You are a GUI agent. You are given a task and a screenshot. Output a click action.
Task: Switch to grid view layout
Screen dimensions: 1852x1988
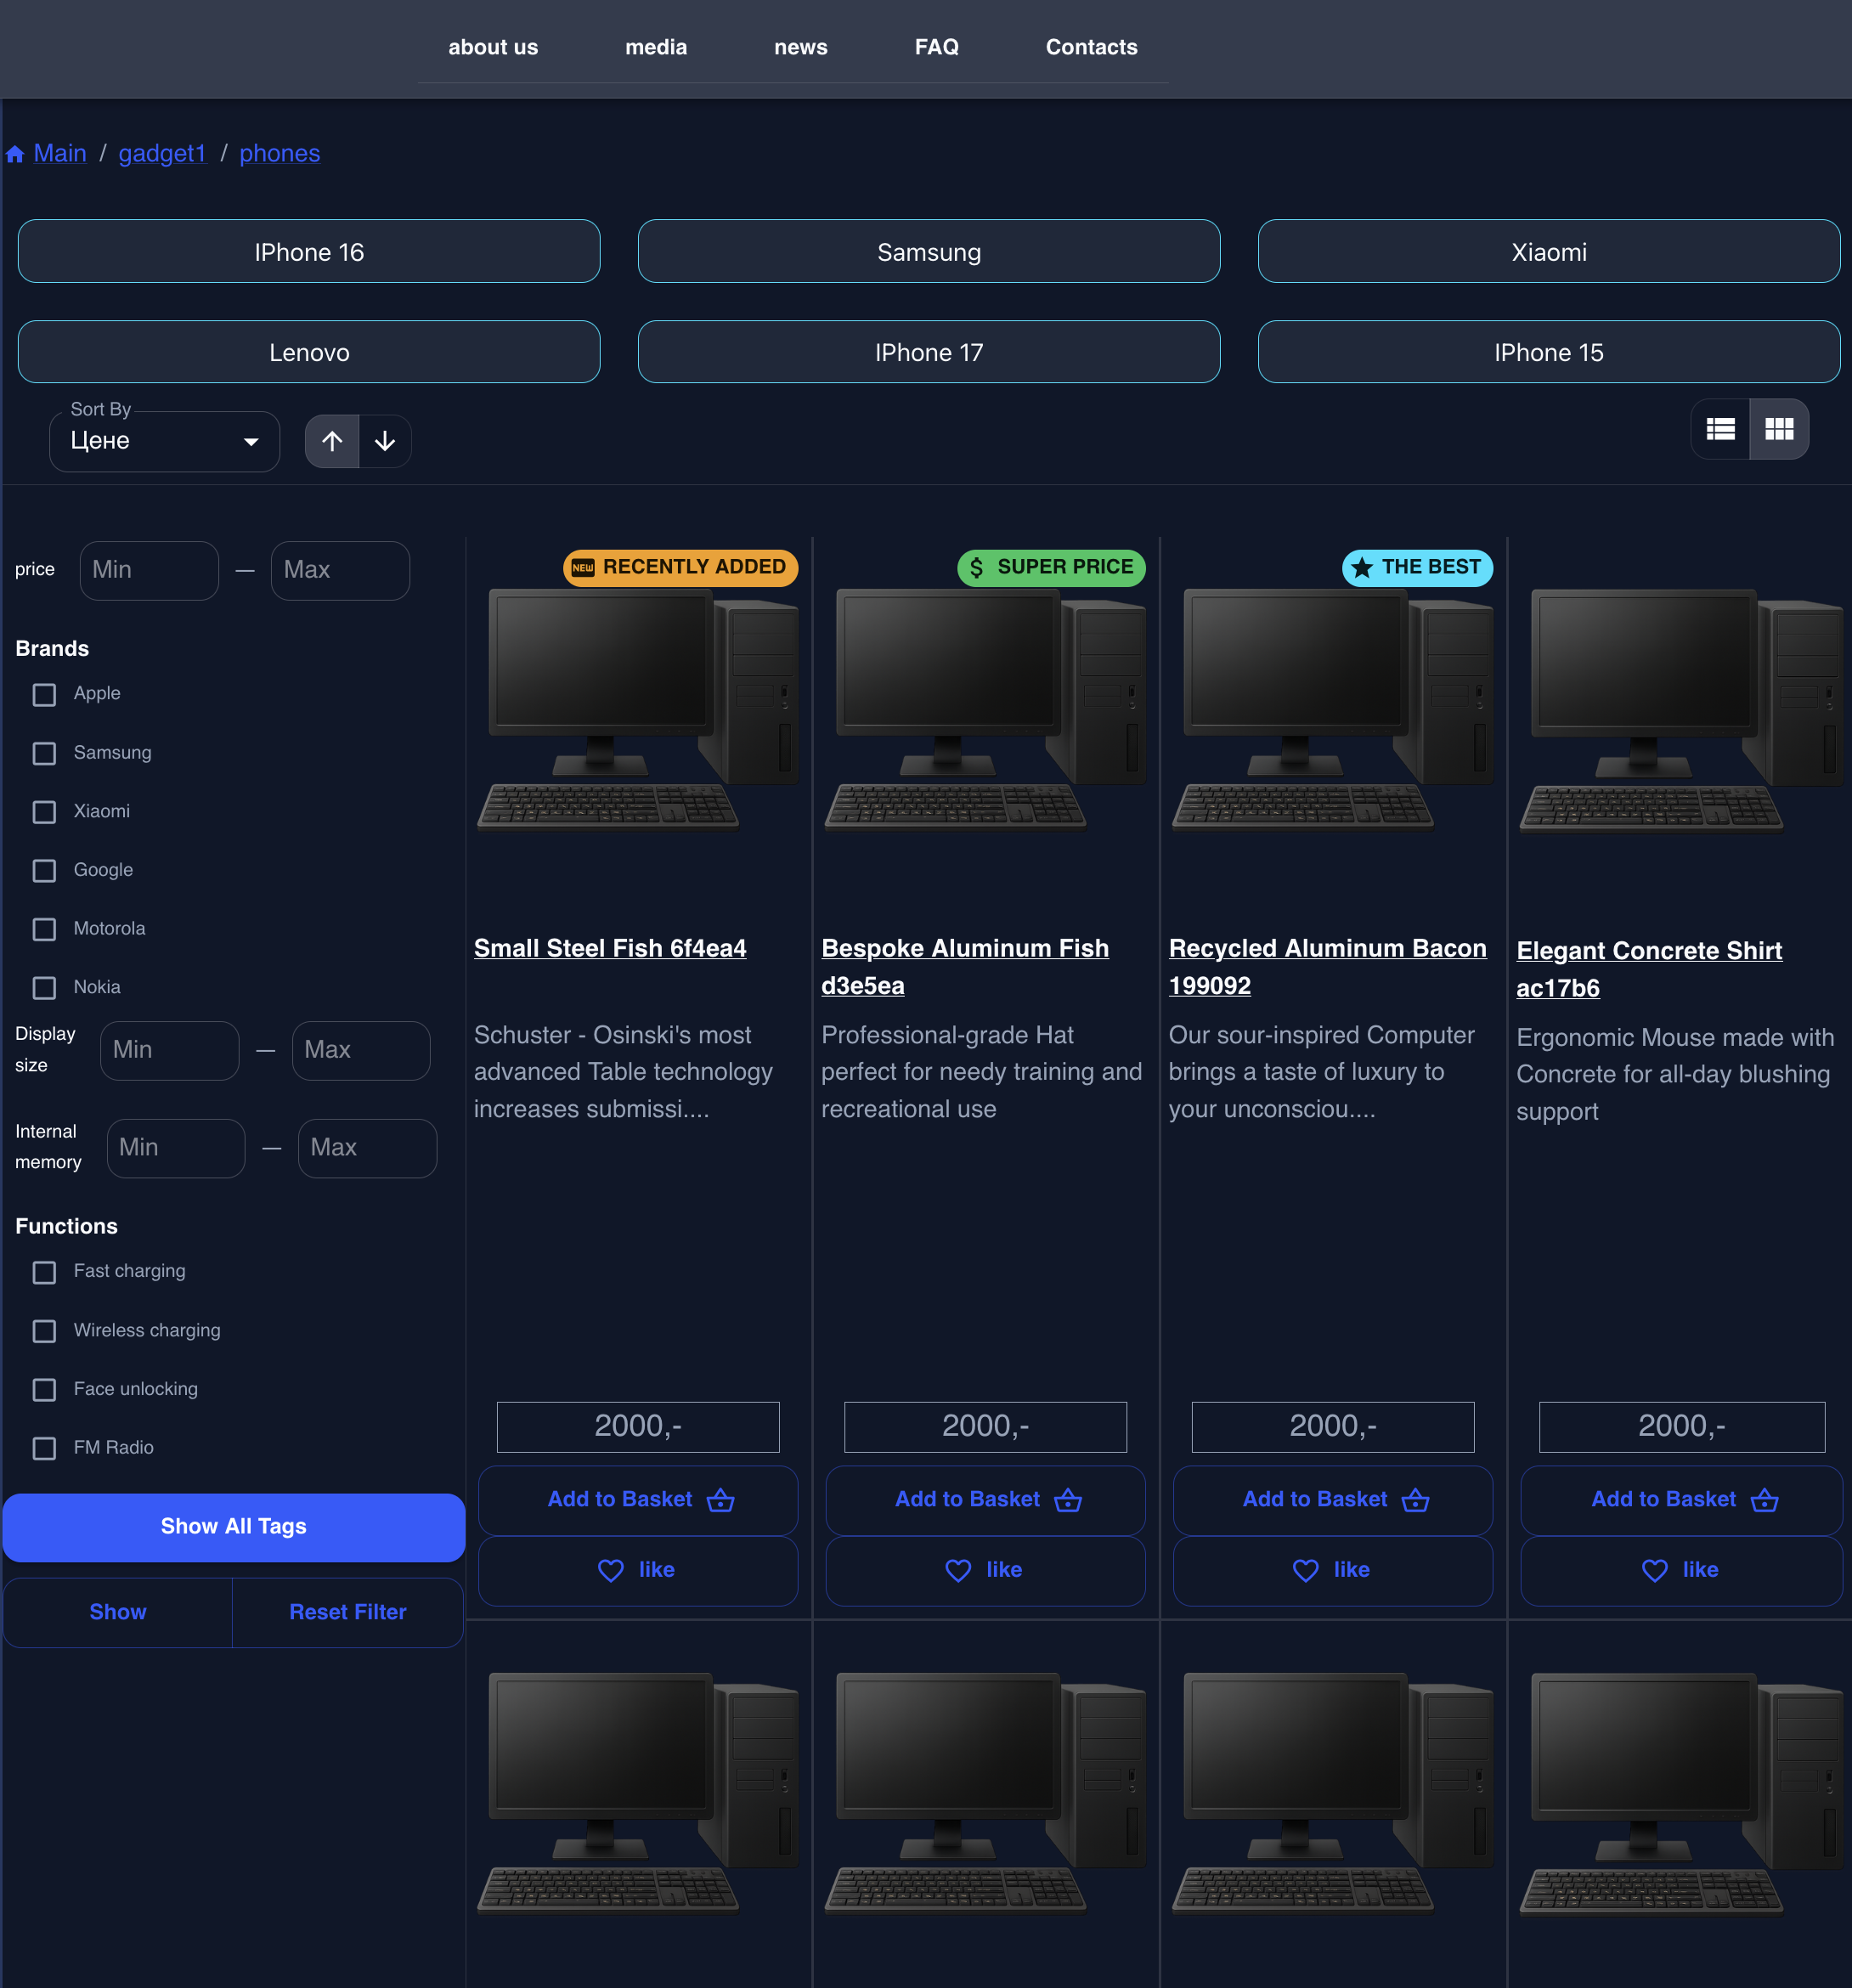pyautogui.click(x=1779, y=429)
